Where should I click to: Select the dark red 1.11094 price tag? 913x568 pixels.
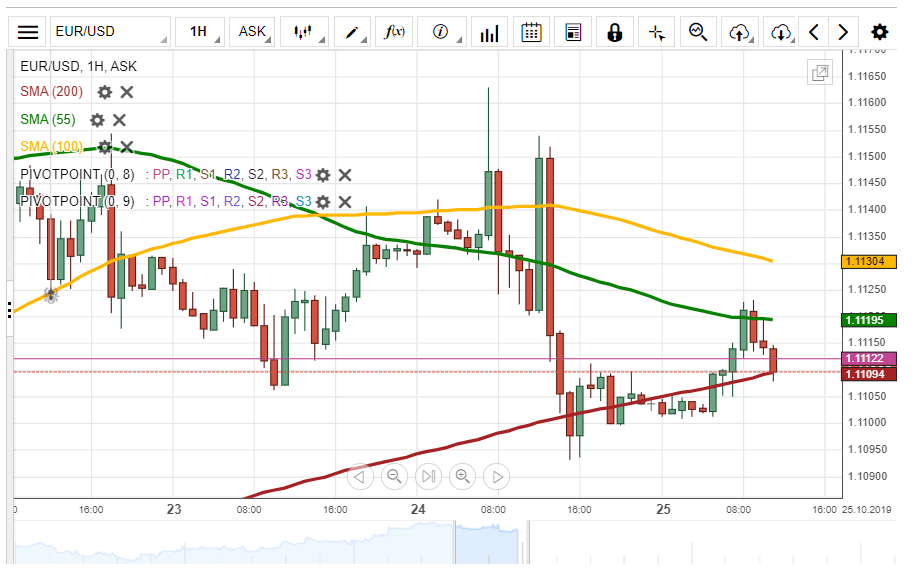pos(869,374)
